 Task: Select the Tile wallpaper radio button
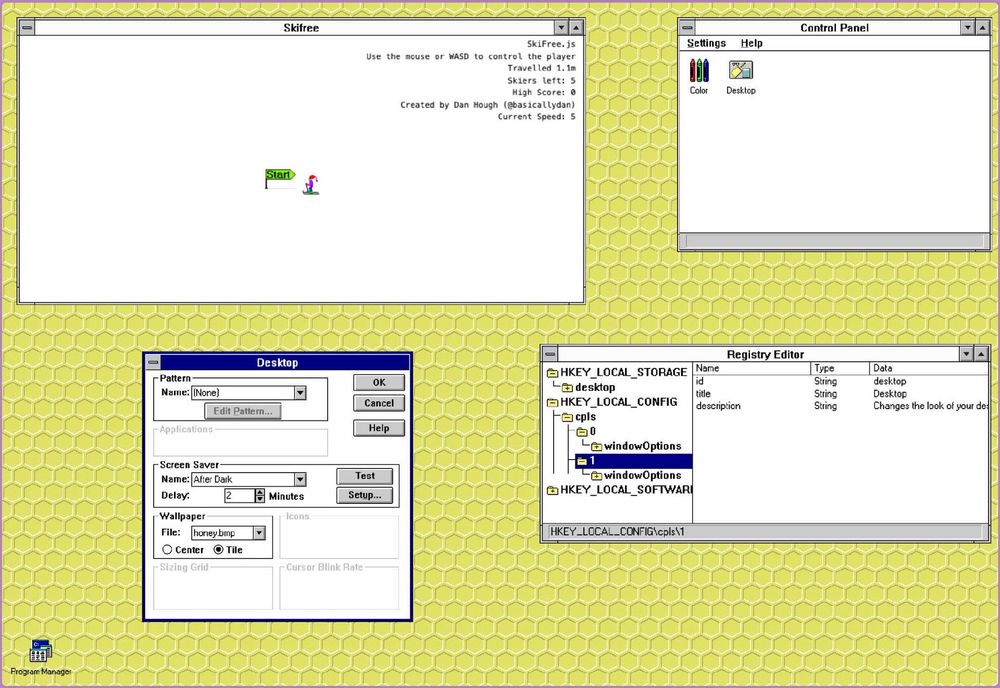[218, 550]
